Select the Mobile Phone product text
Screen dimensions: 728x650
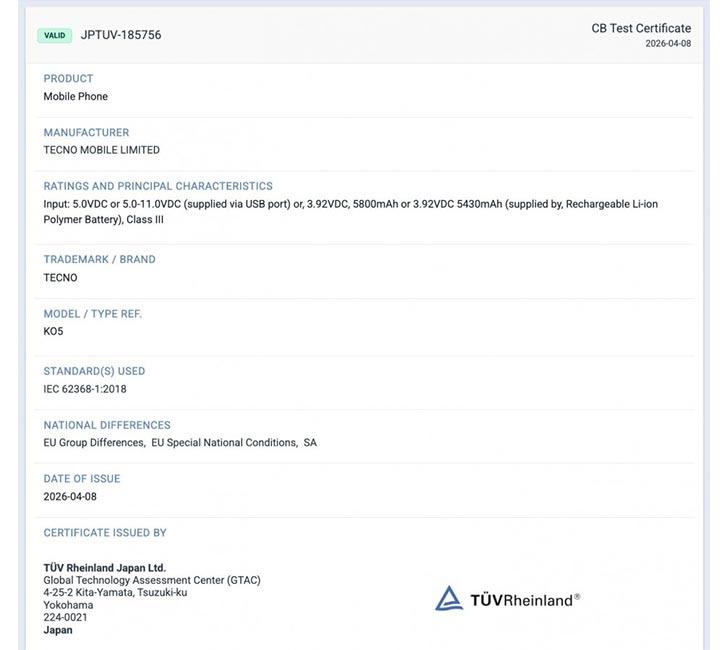76,96
